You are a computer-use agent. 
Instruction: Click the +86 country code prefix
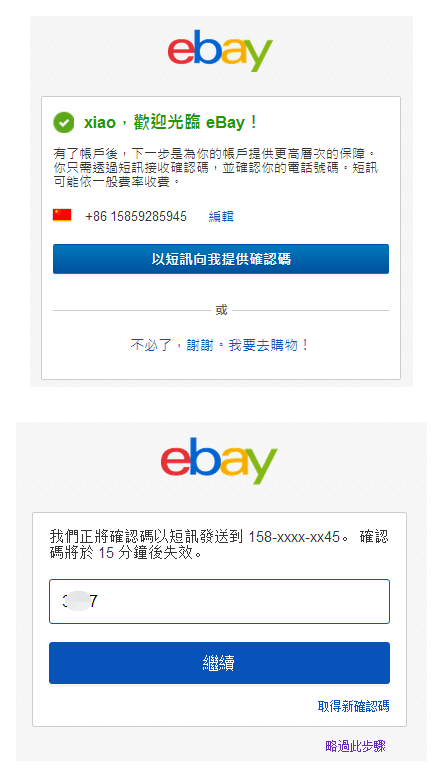(x=96, y=216)
